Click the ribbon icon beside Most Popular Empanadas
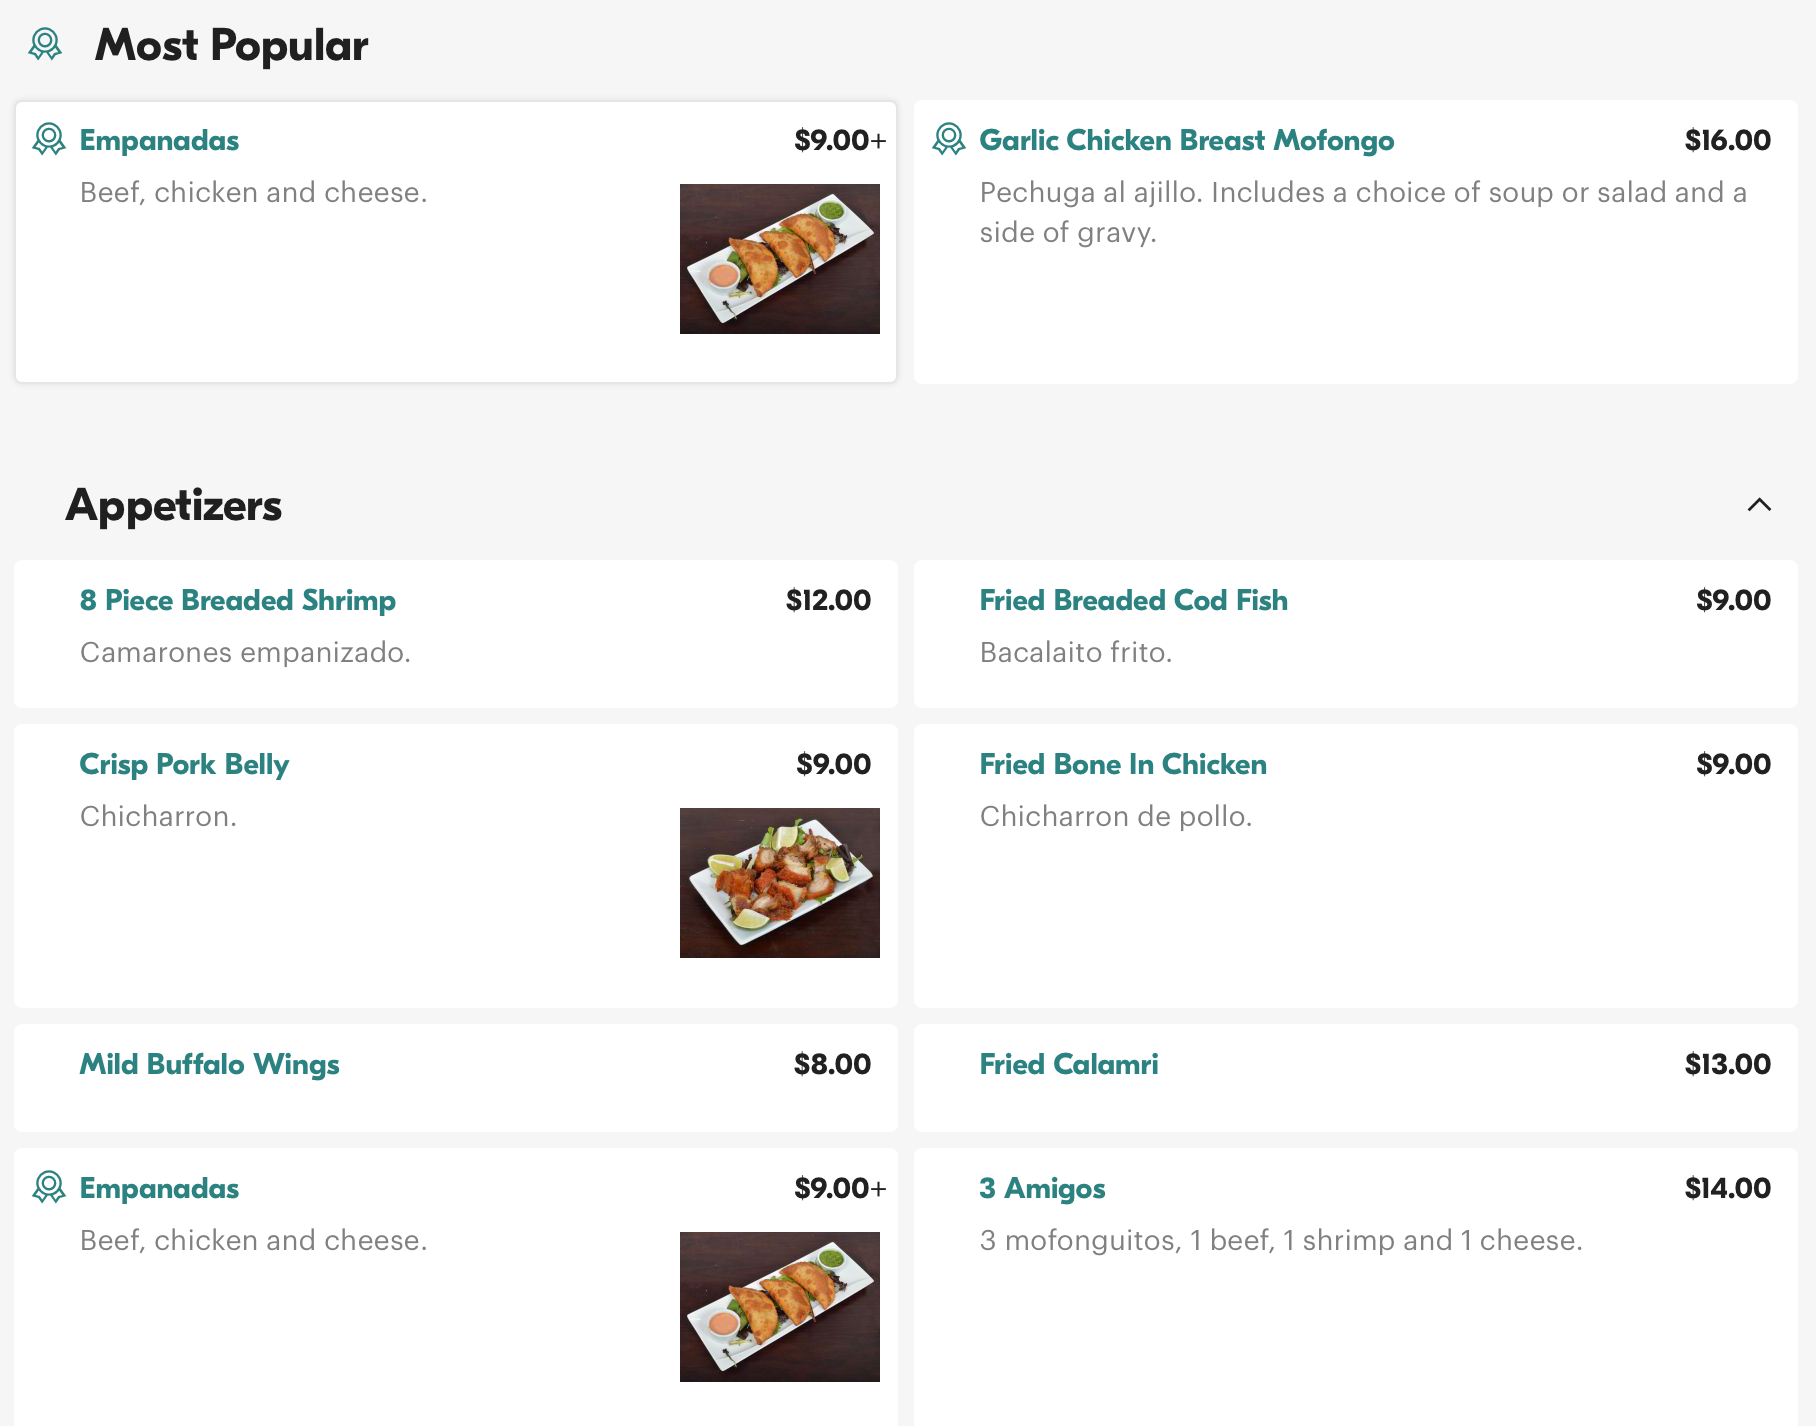The height and width of the screenshot is (1426, 1816). (x=48, y=140)
